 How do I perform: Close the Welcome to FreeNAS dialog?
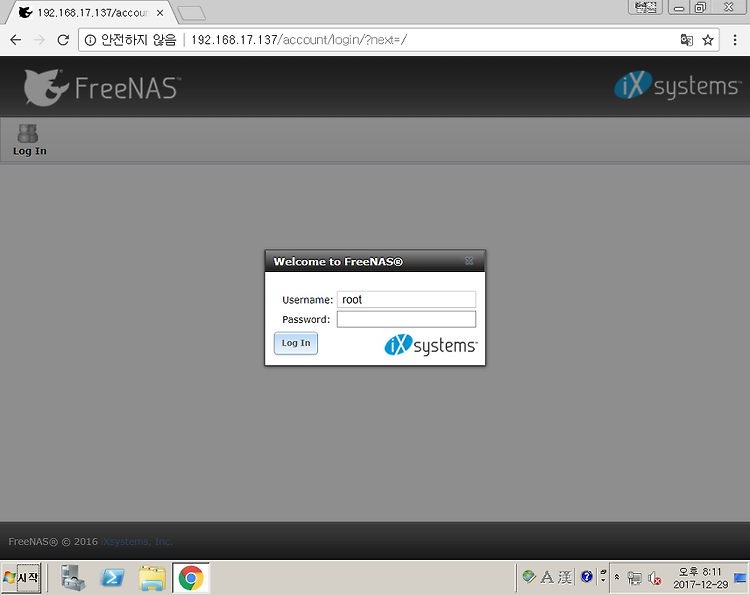(x=469, y=261)
